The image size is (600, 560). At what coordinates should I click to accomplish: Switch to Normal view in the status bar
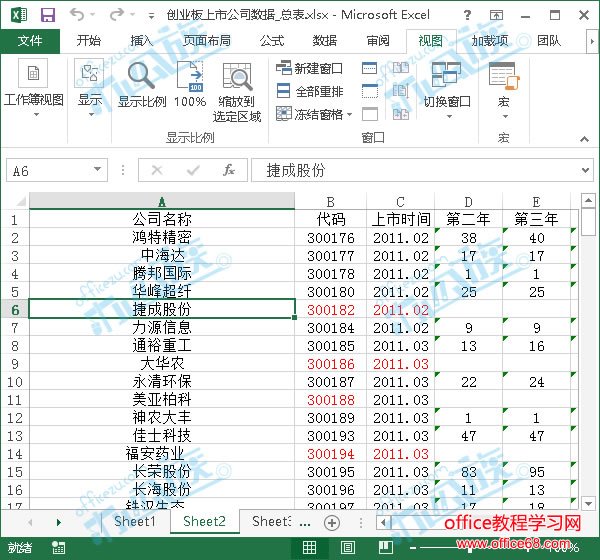(x=310, y=547)
